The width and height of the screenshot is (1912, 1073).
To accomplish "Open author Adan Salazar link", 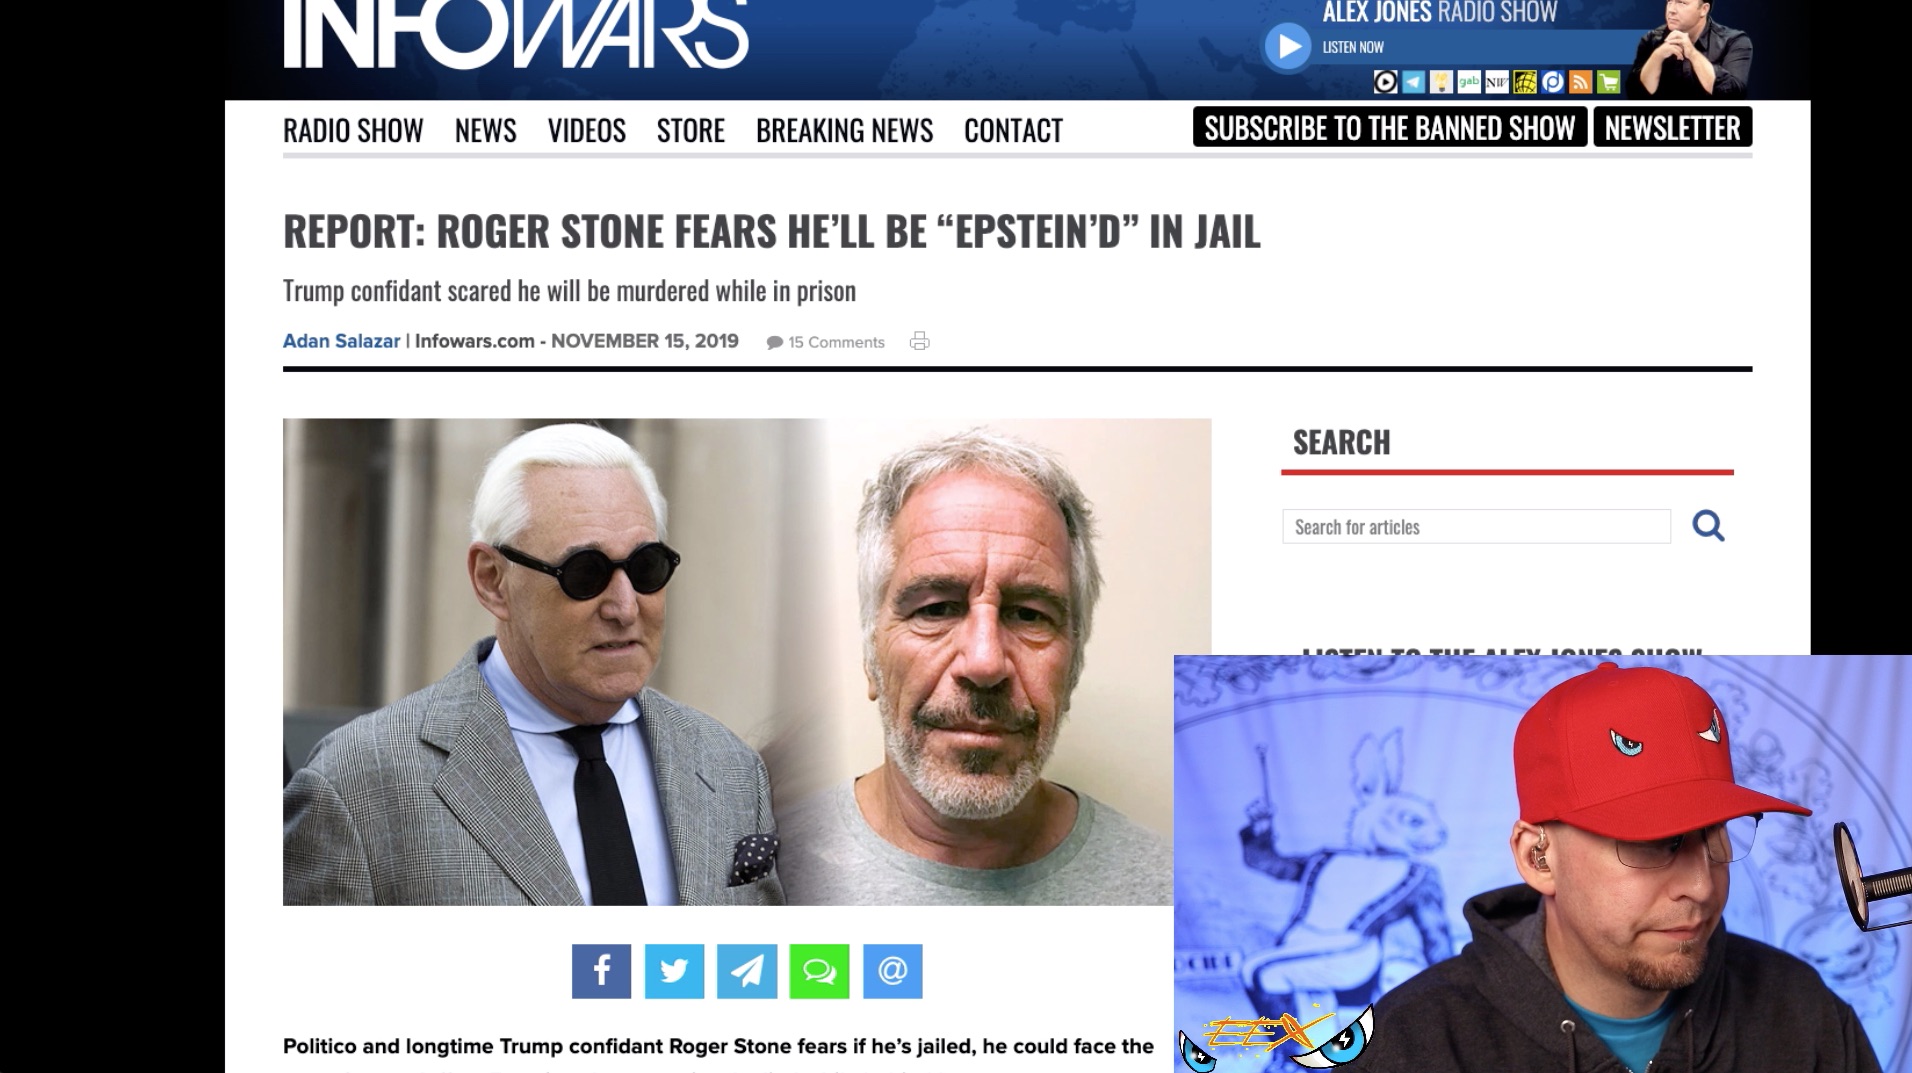I will pyautogui.click(x=341, y=341).
